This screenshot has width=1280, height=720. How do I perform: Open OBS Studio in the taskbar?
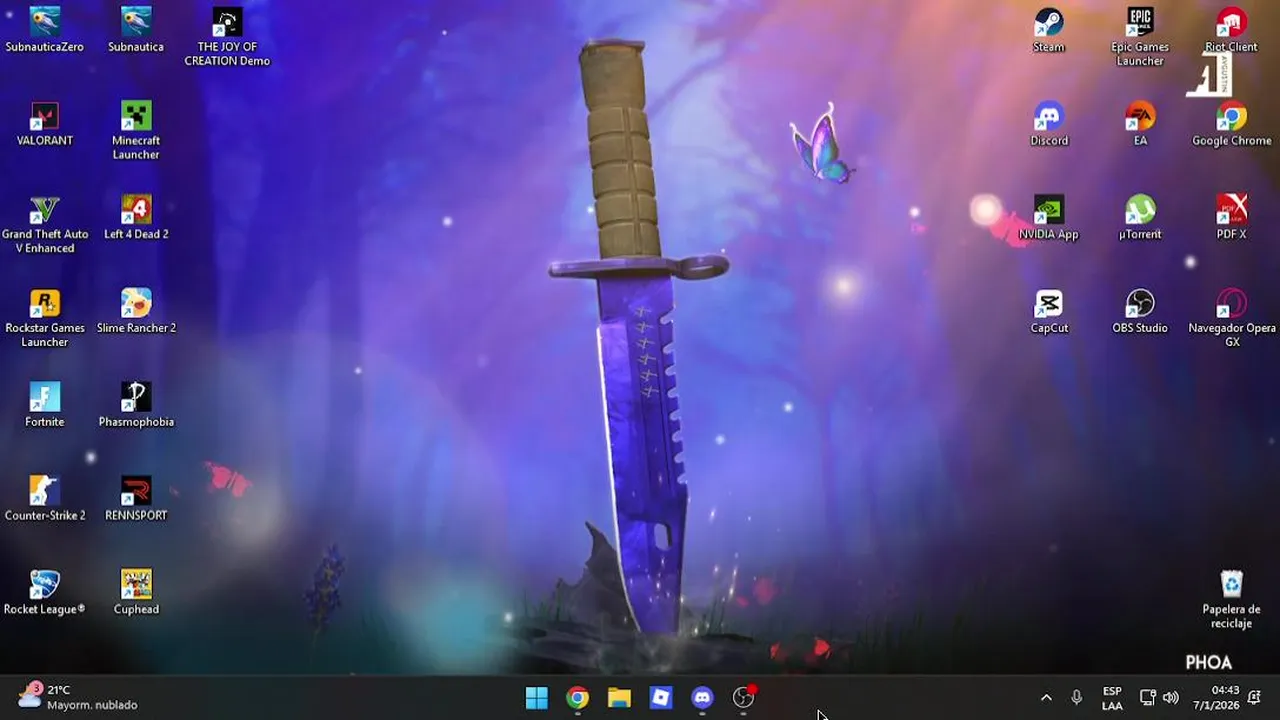743,698
